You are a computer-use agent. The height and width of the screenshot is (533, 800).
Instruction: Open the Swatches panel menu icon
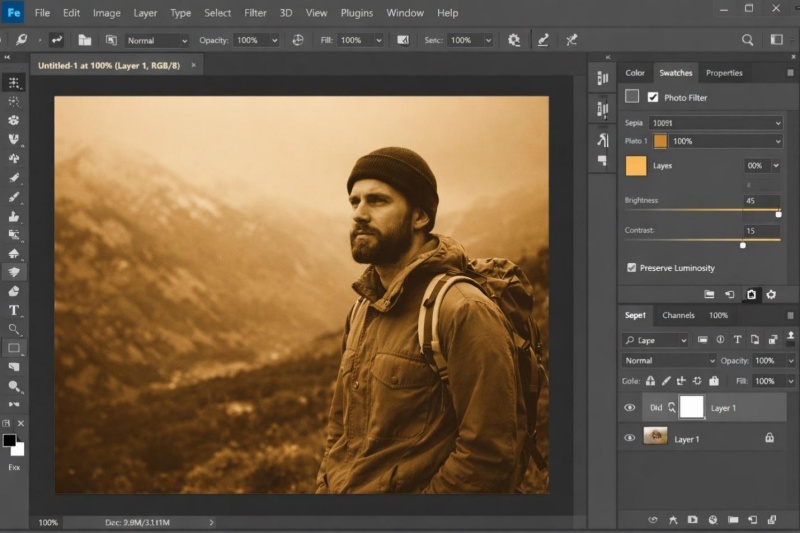click(x=790, y=73)
